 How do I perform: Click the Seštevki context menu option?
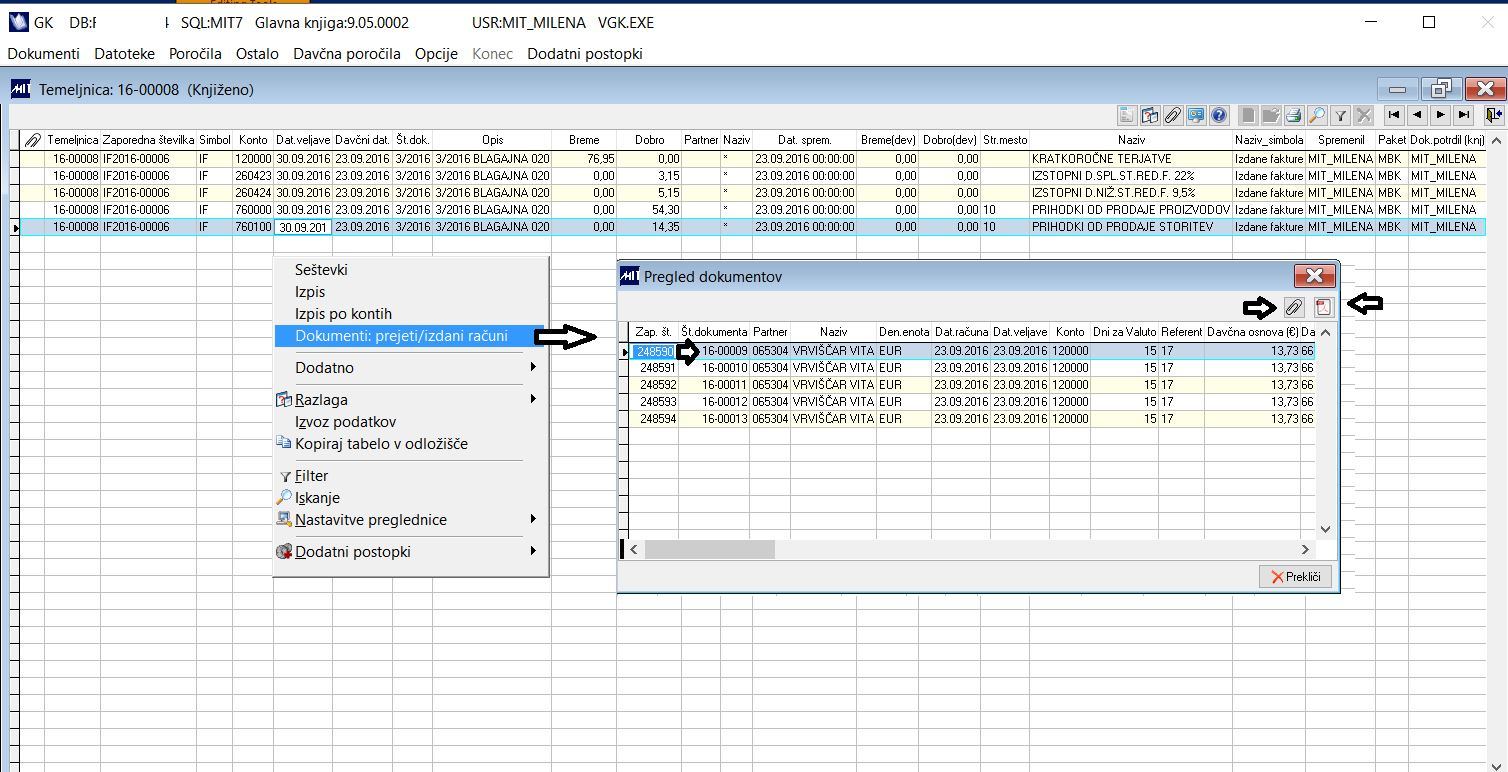click(x=321, y=270)
